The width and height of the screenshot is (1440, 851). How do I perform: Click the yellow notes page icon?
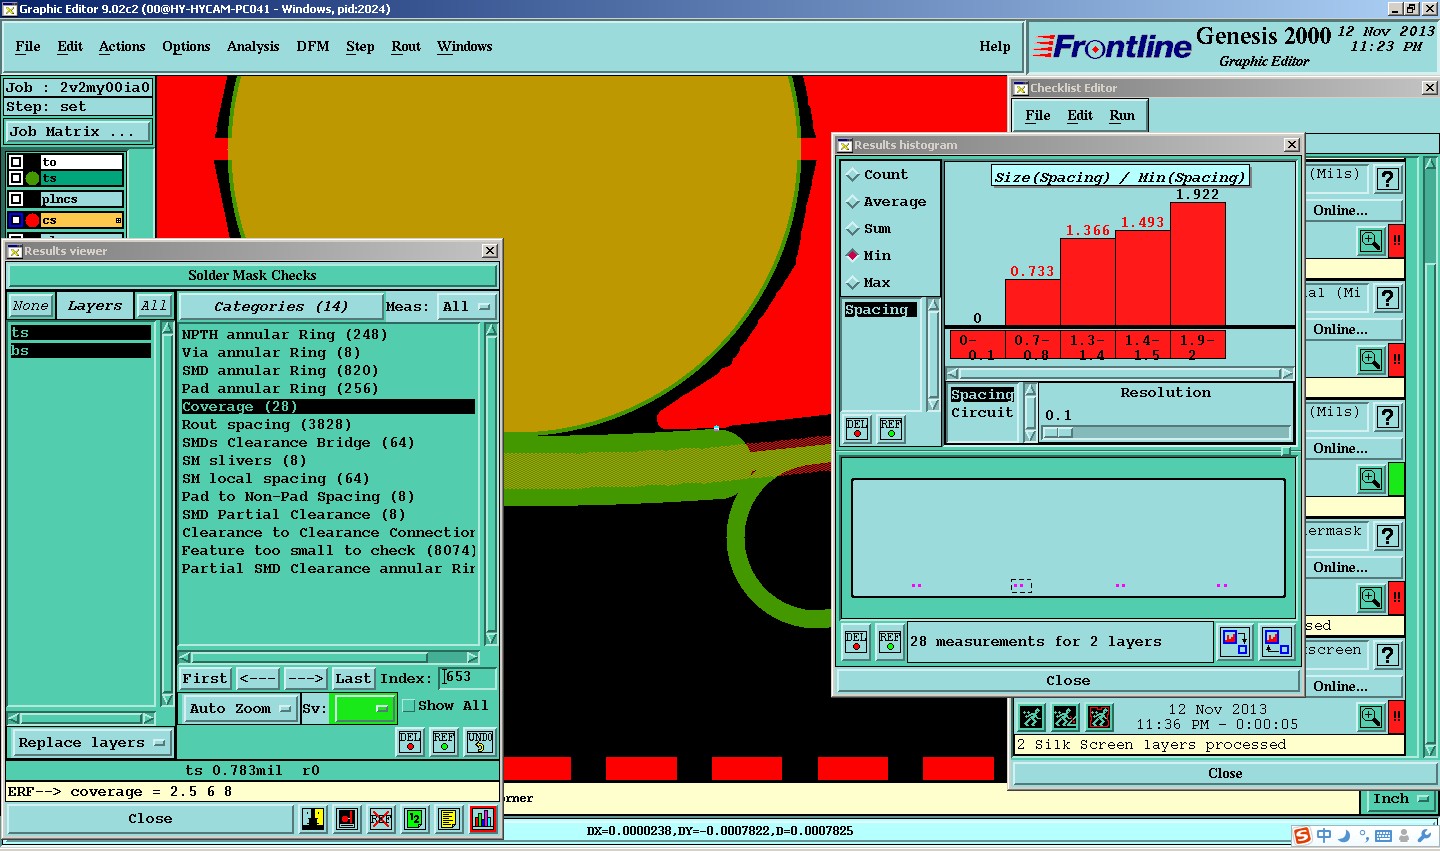coord(449,819)
